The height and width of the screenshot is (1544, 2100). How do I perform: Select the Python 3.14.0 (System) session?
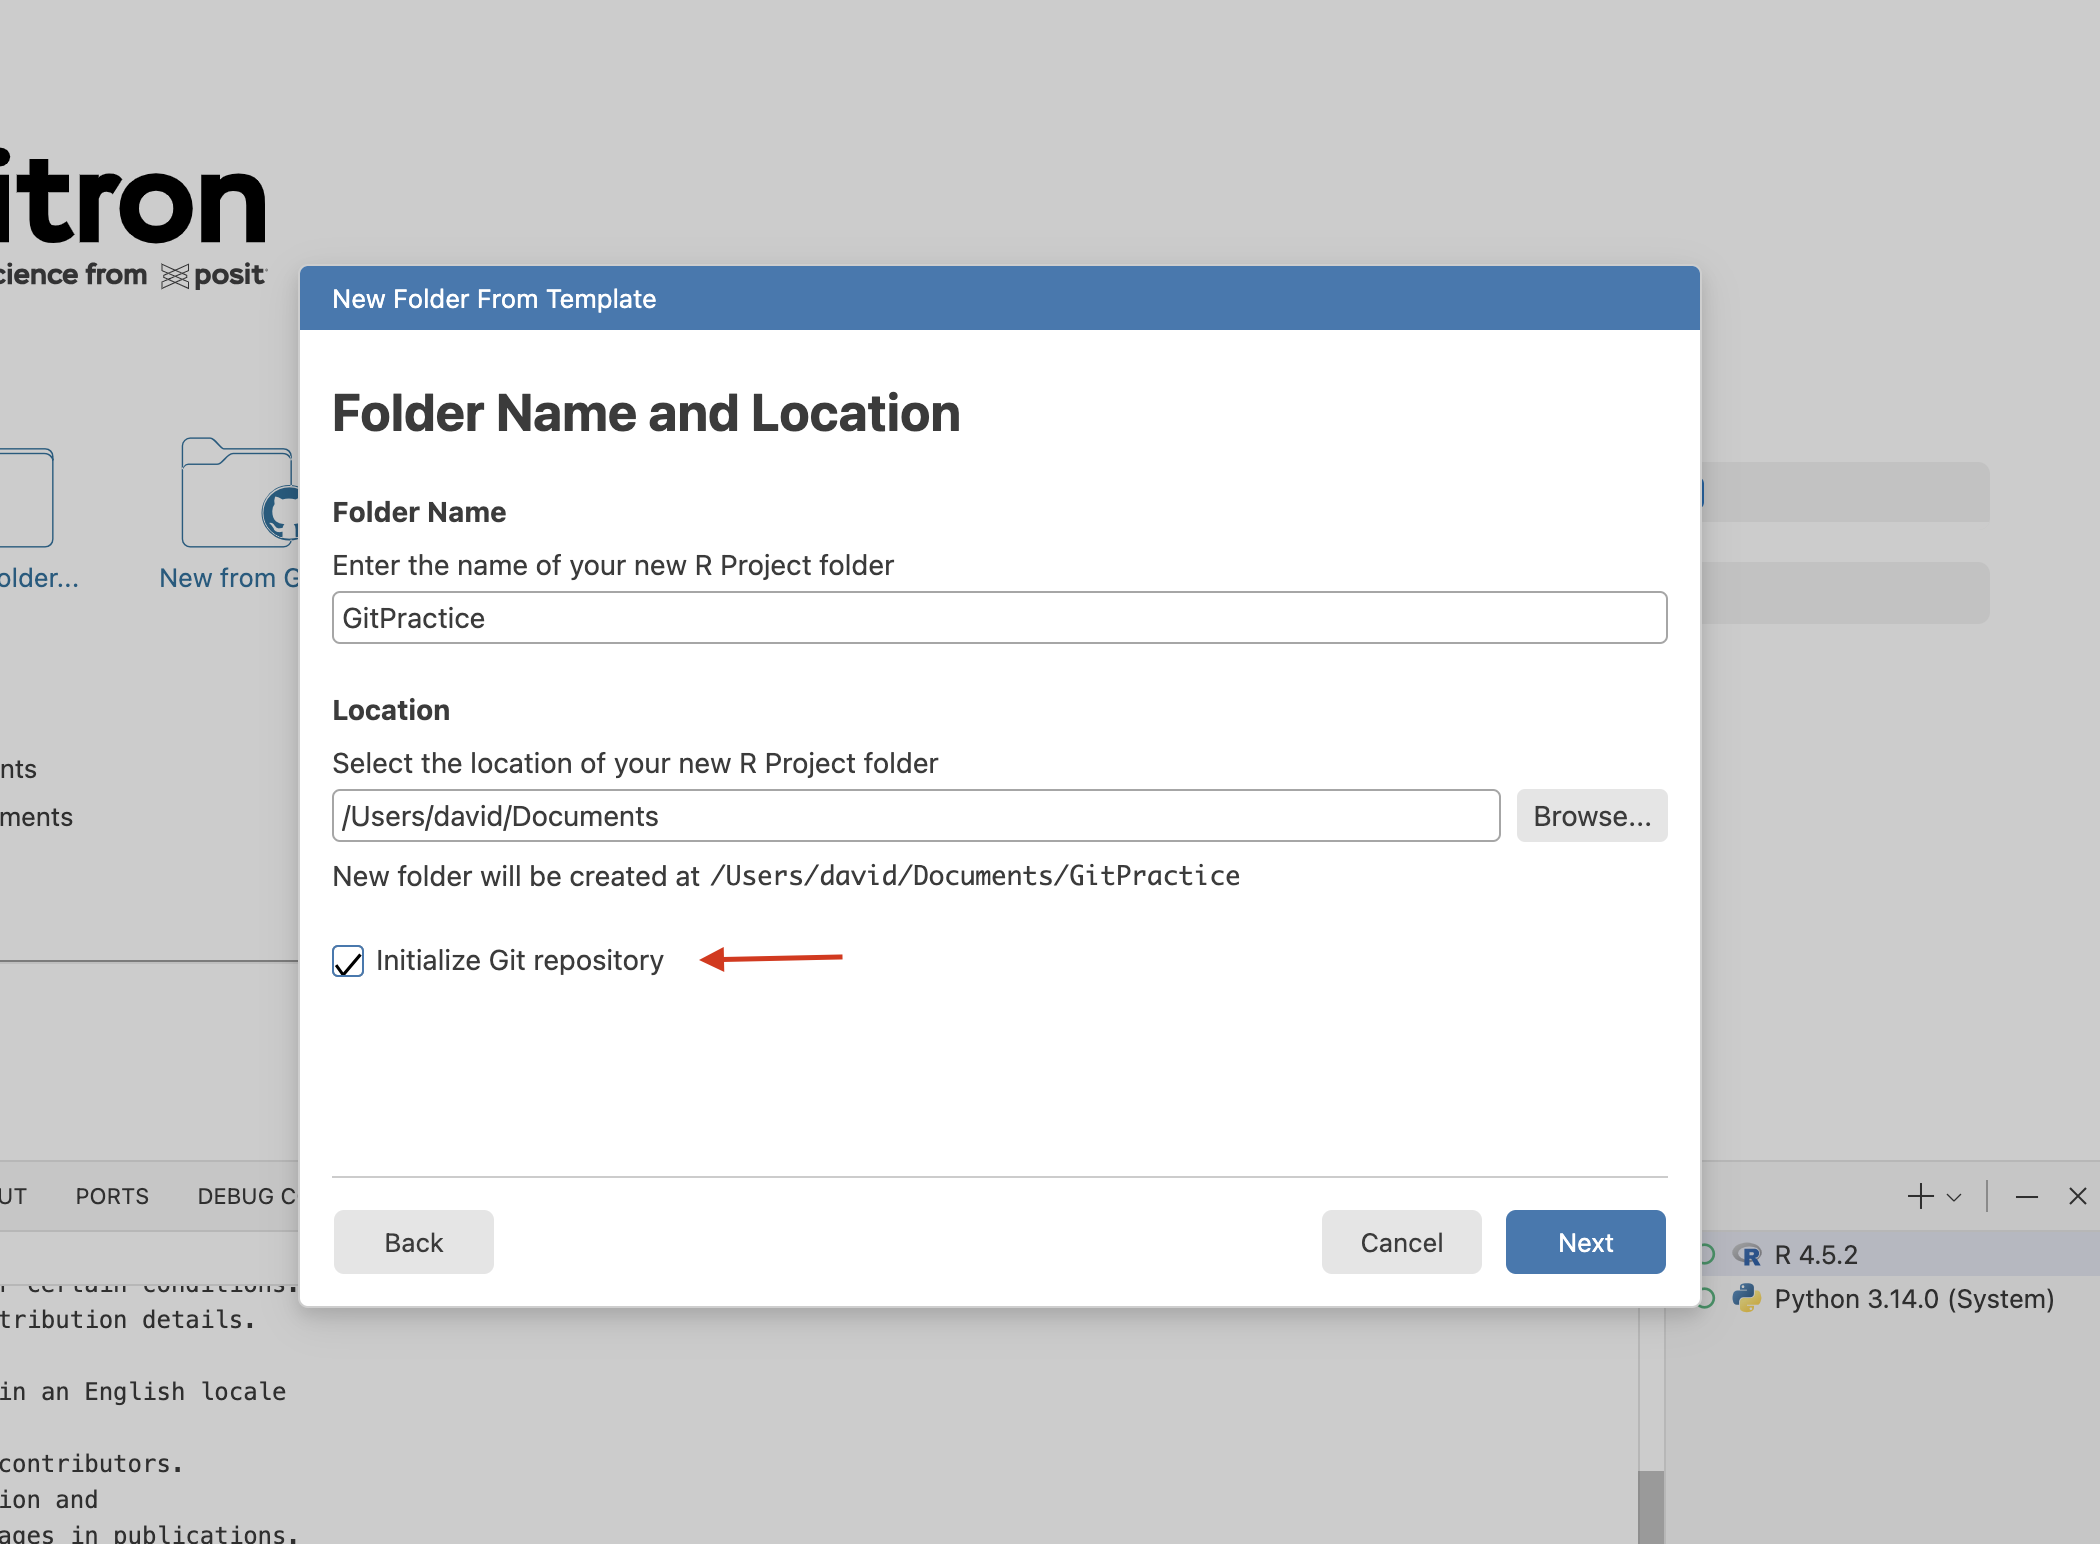[x=1913, y=1298]
